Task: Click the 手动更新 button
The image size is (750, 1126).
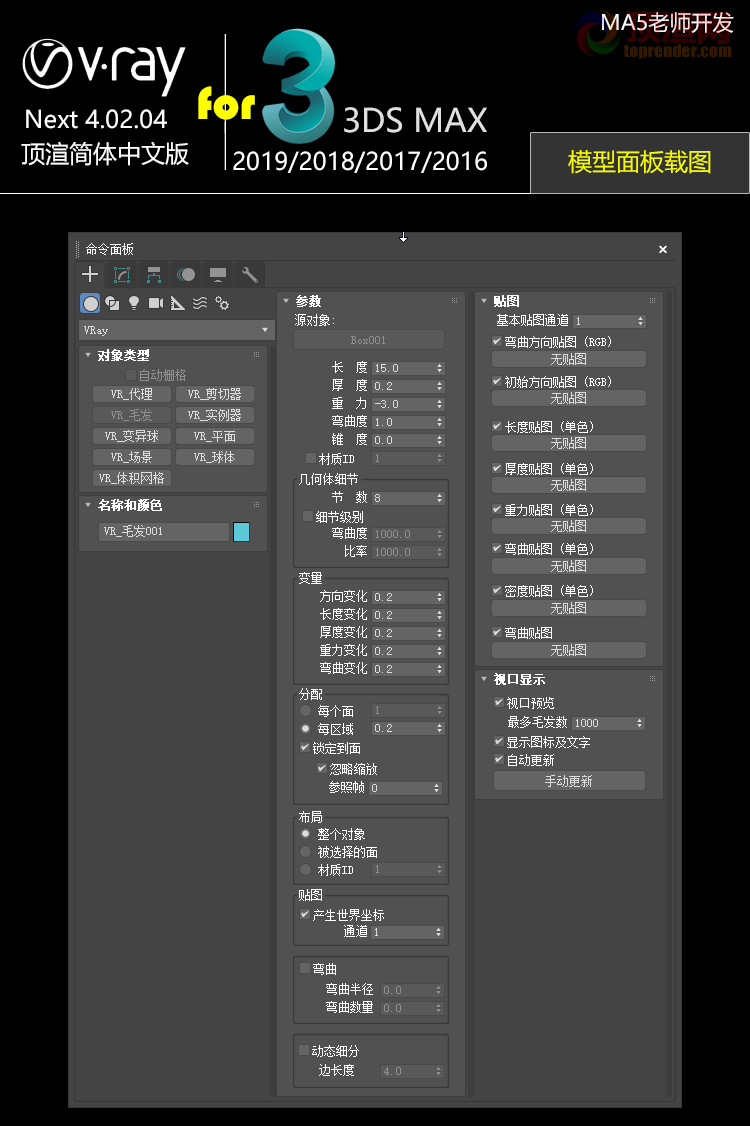Action: [569, 781]
